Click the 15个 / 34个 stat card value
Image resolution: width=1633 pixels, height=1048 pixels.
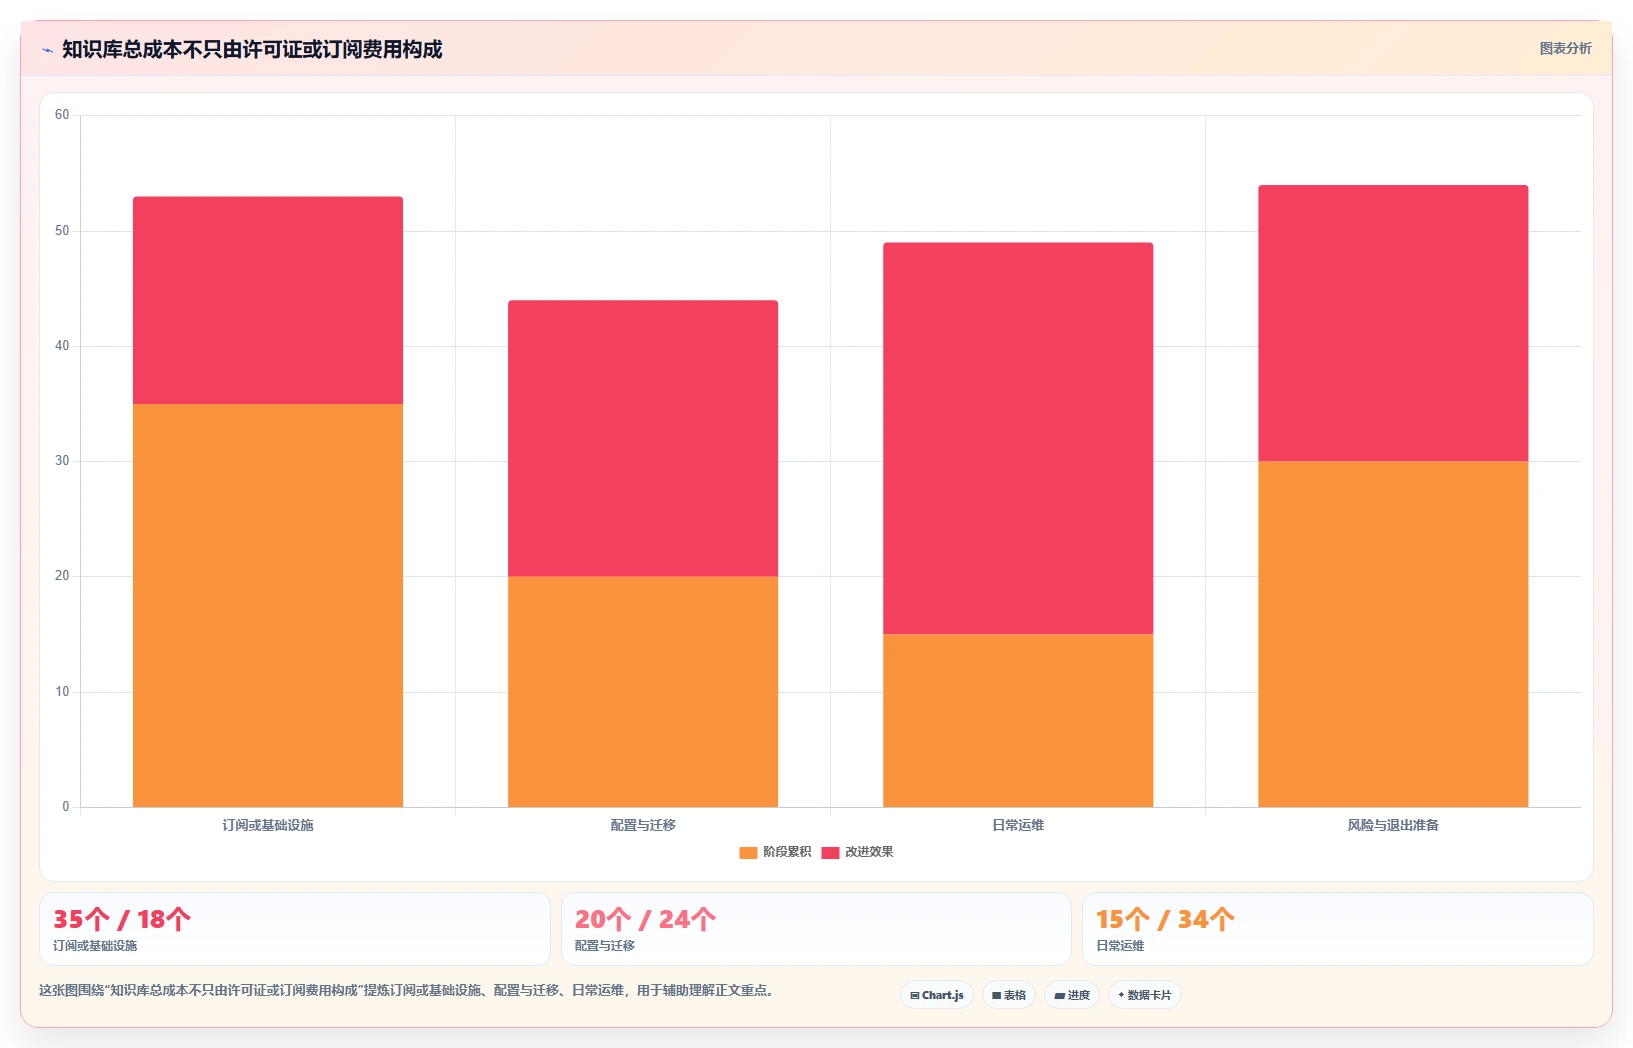(1165, 919)
